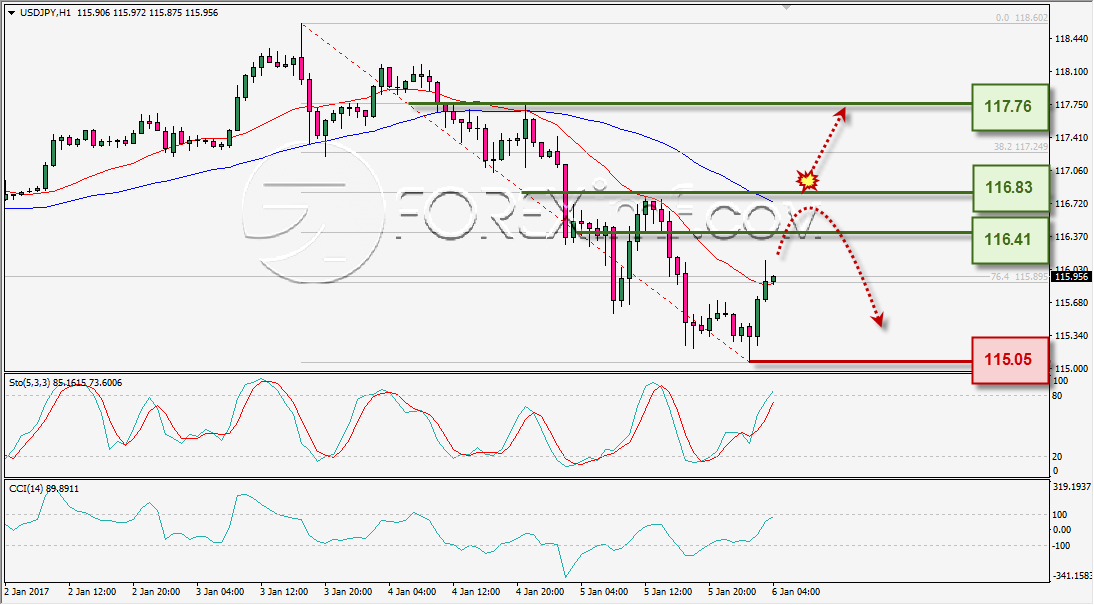Click the 2 Jan 20:00 time label
Viewport: 1094px width, 605px height.
pos(156,592)
